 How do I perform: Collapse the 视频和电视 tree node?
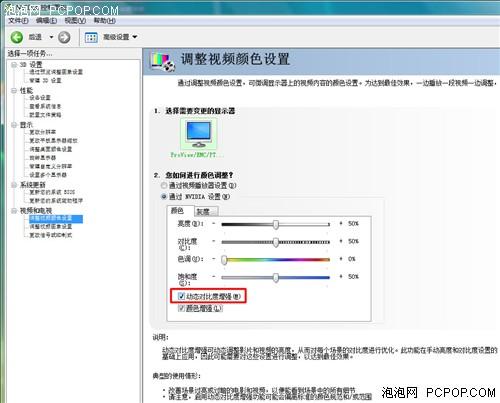pyautogui.click(x=14, y=211)
